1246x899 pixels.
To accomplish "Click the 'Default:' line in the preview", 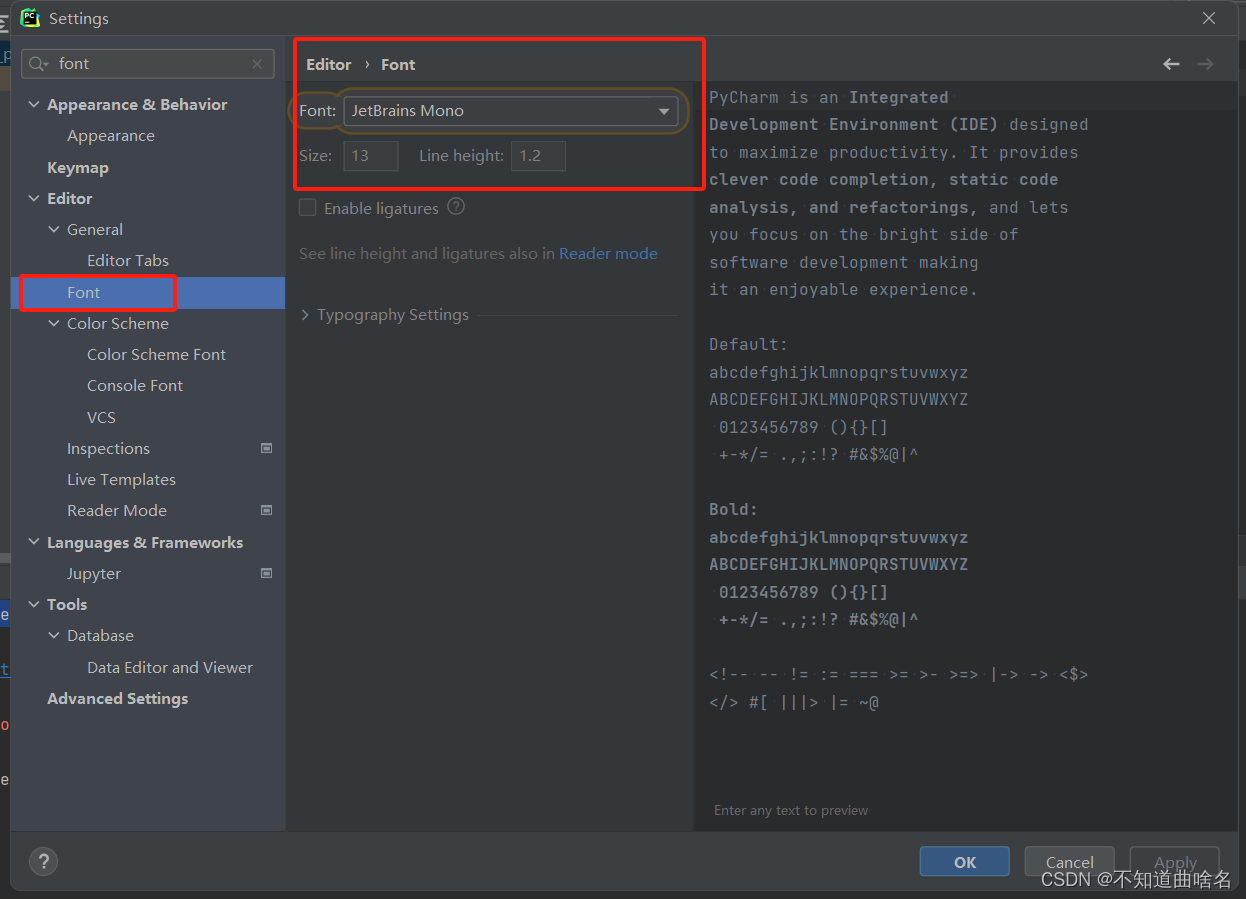I will [x=748, y=345].
